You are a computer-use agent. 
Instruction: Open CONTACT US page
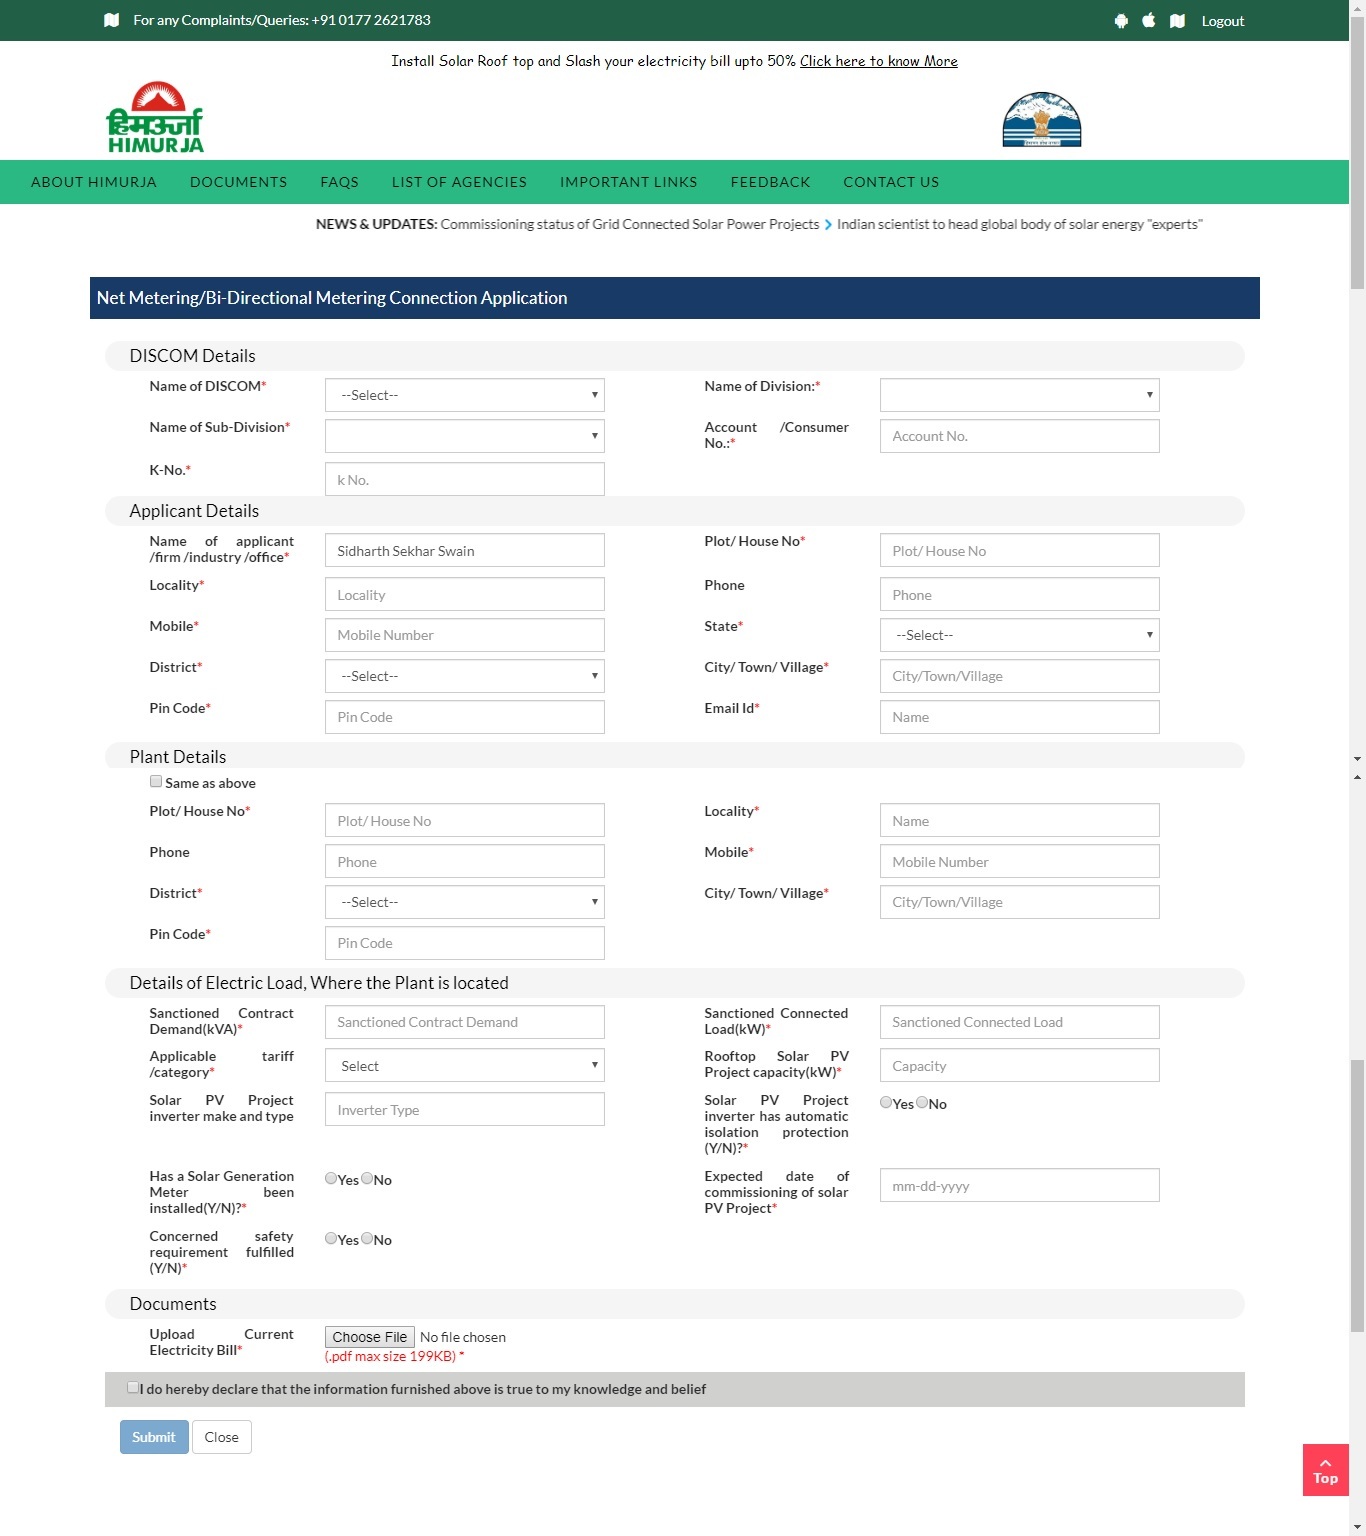click(x=891, y=182)
